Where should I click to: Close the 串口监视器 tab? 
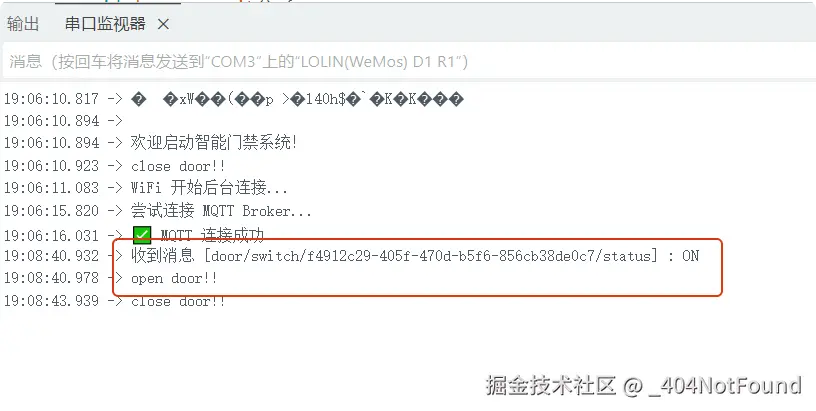[163, 24]
